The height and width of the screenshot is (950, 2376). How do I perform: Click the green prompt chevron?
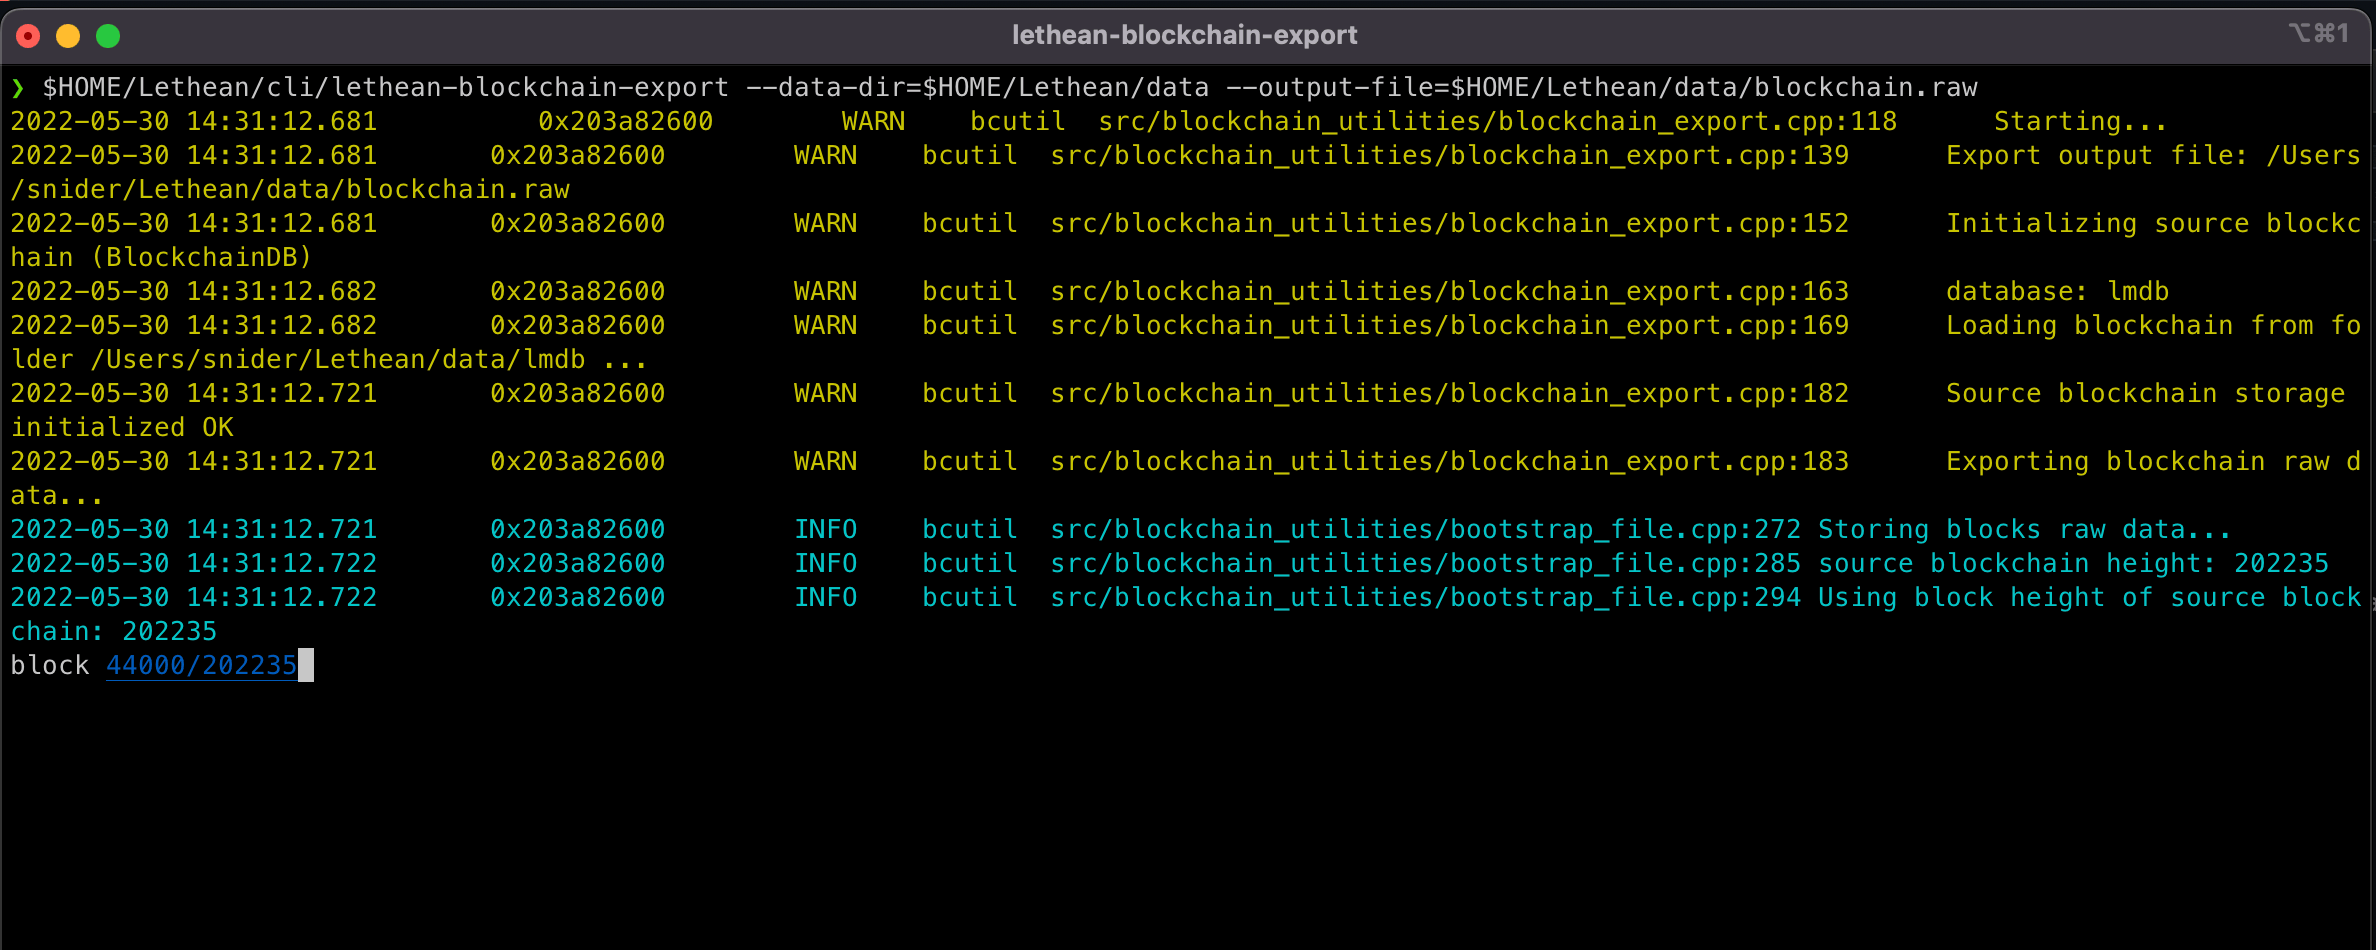18,88
